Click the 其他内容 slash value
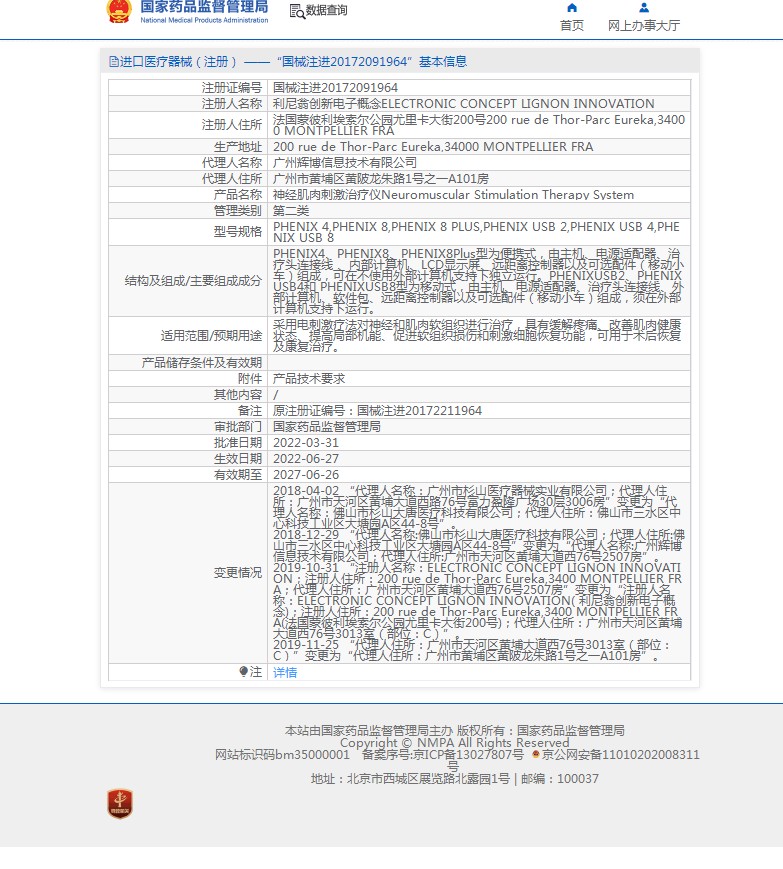 [x=275, y=395]
